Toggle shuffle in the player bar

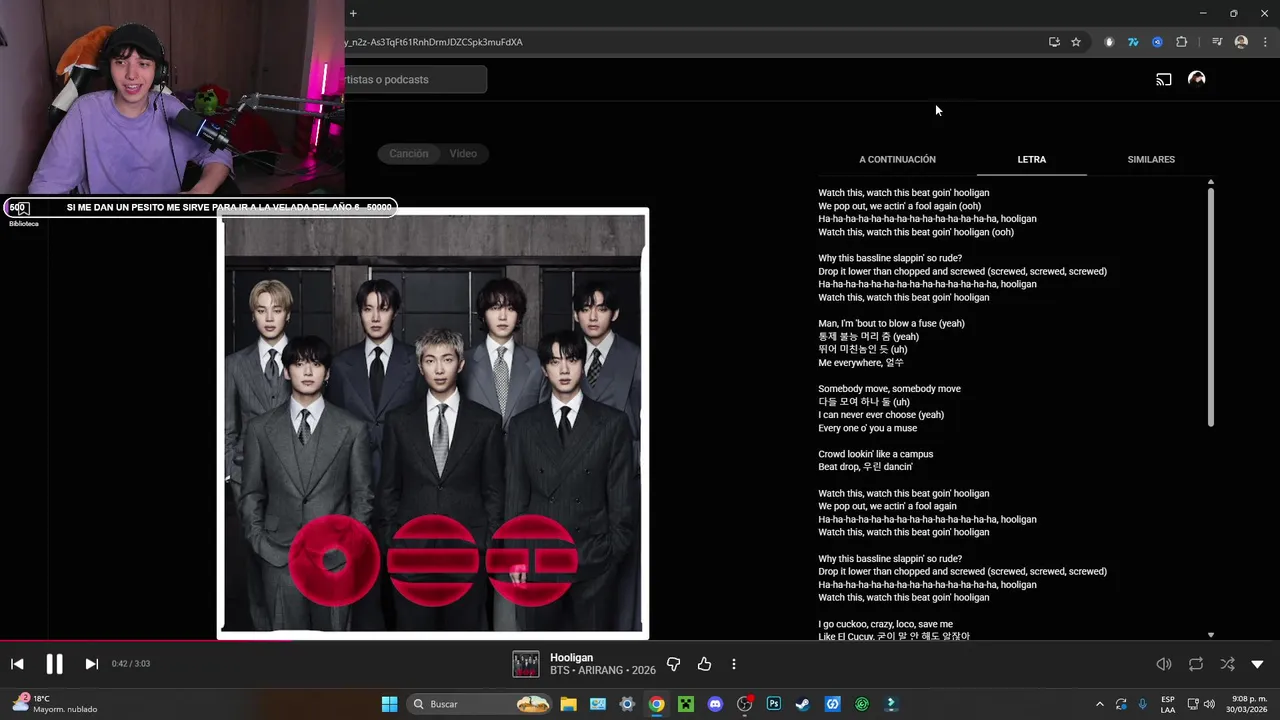click(1227, 664)
